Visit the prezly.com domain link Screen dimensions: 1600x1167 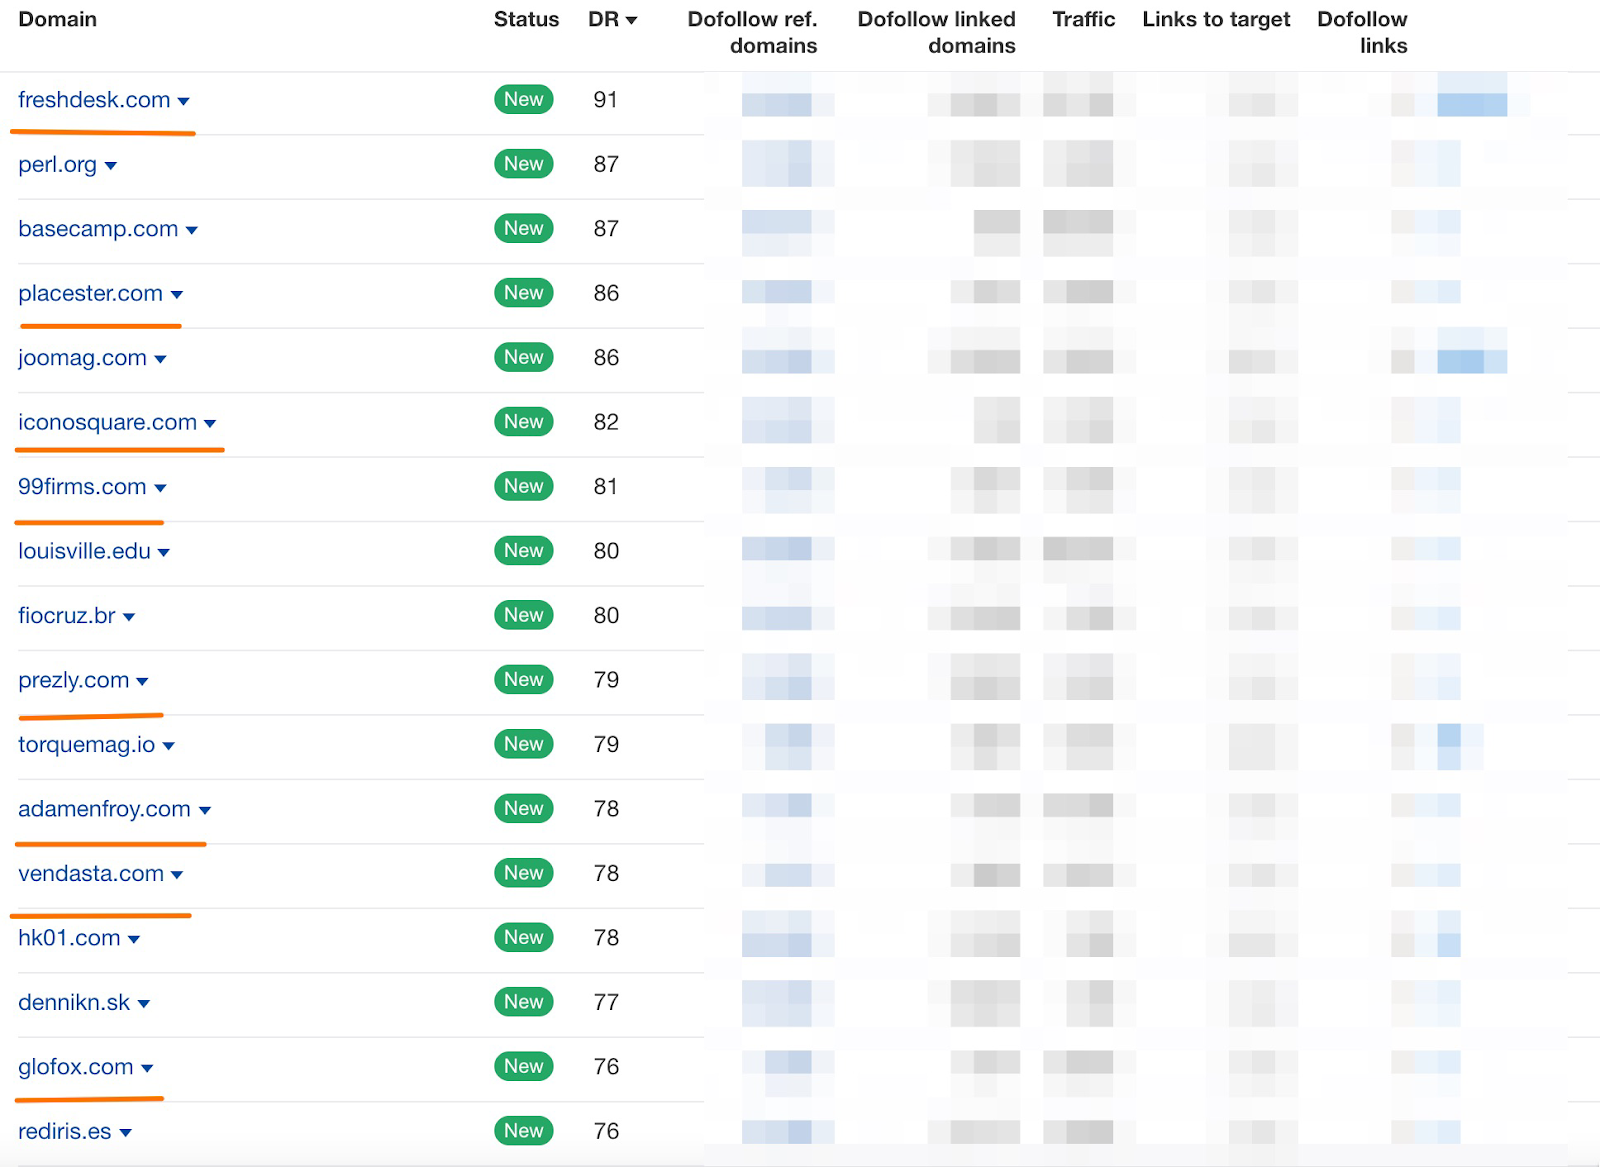[74, 681]
